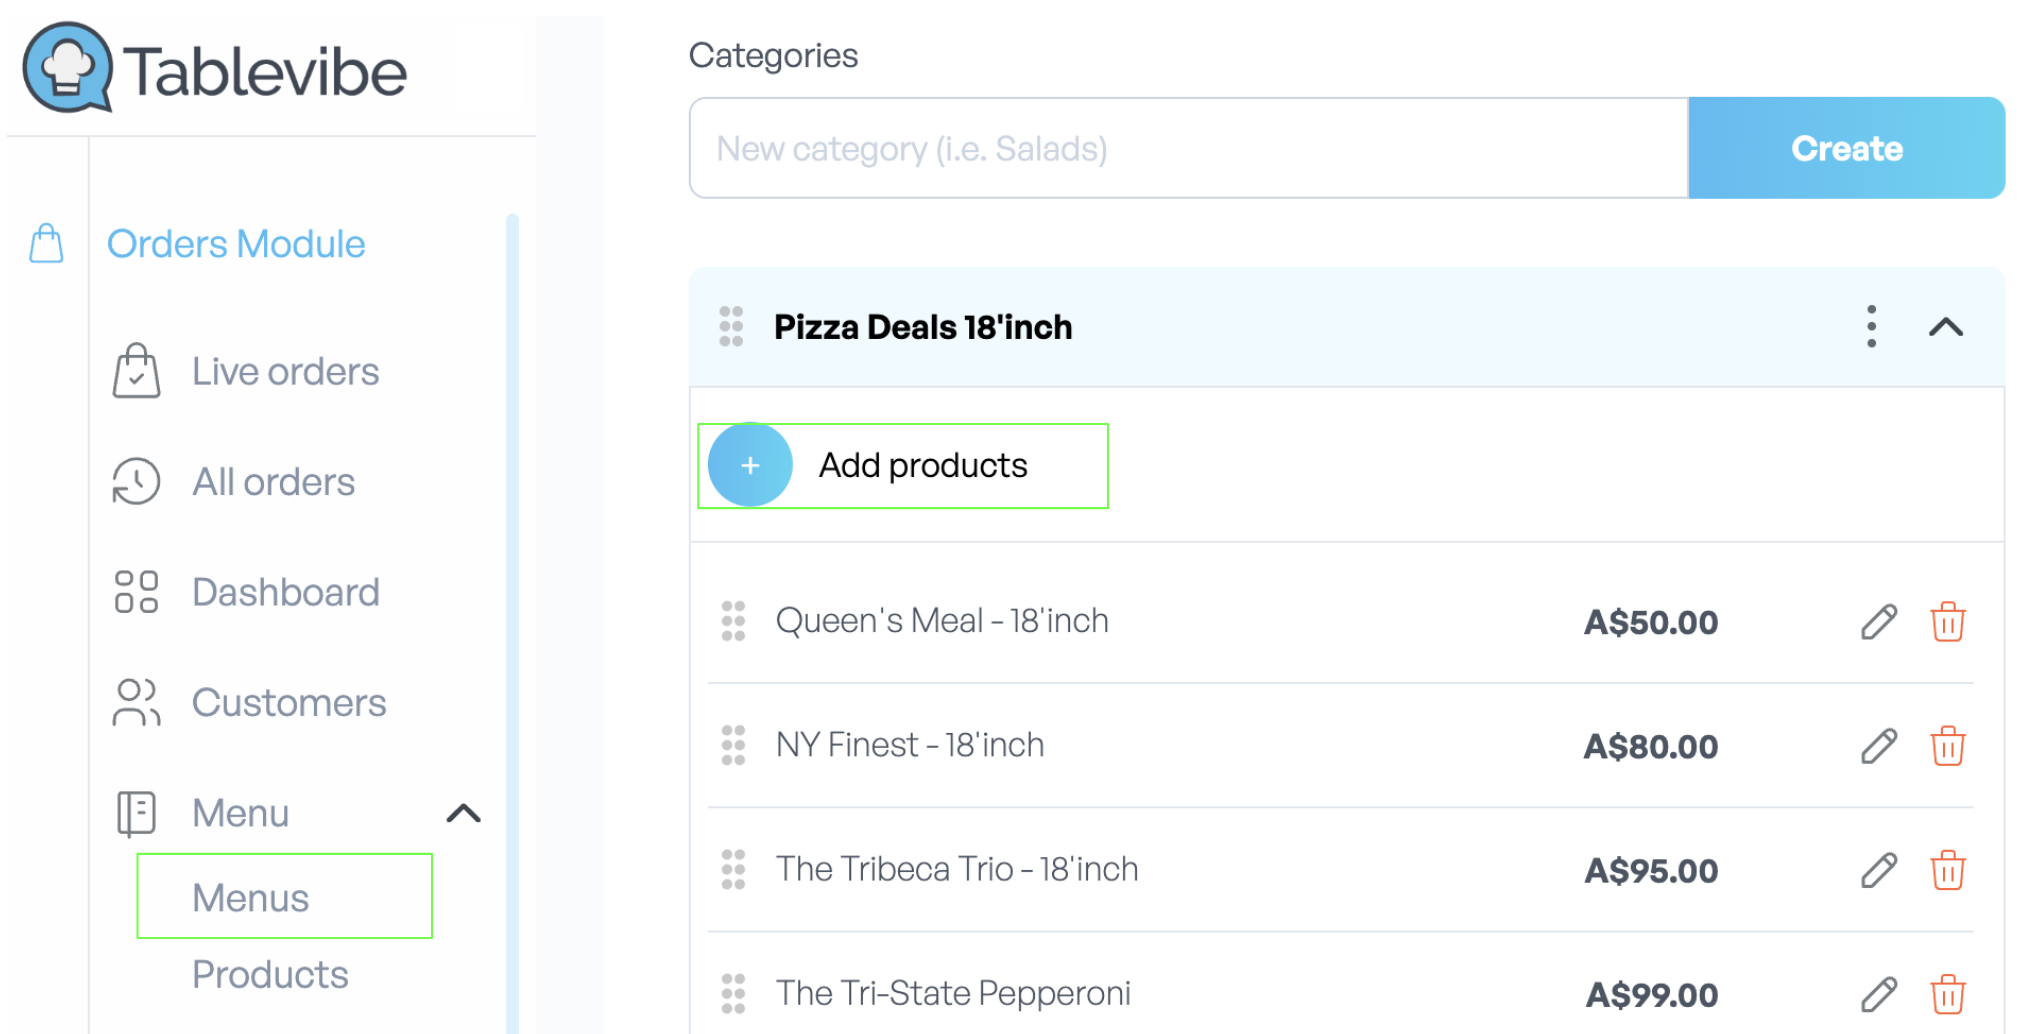2038x1034 pixels.
Task: Click the edit pencil for Queen's Meal
Action: pos(1879,622)
